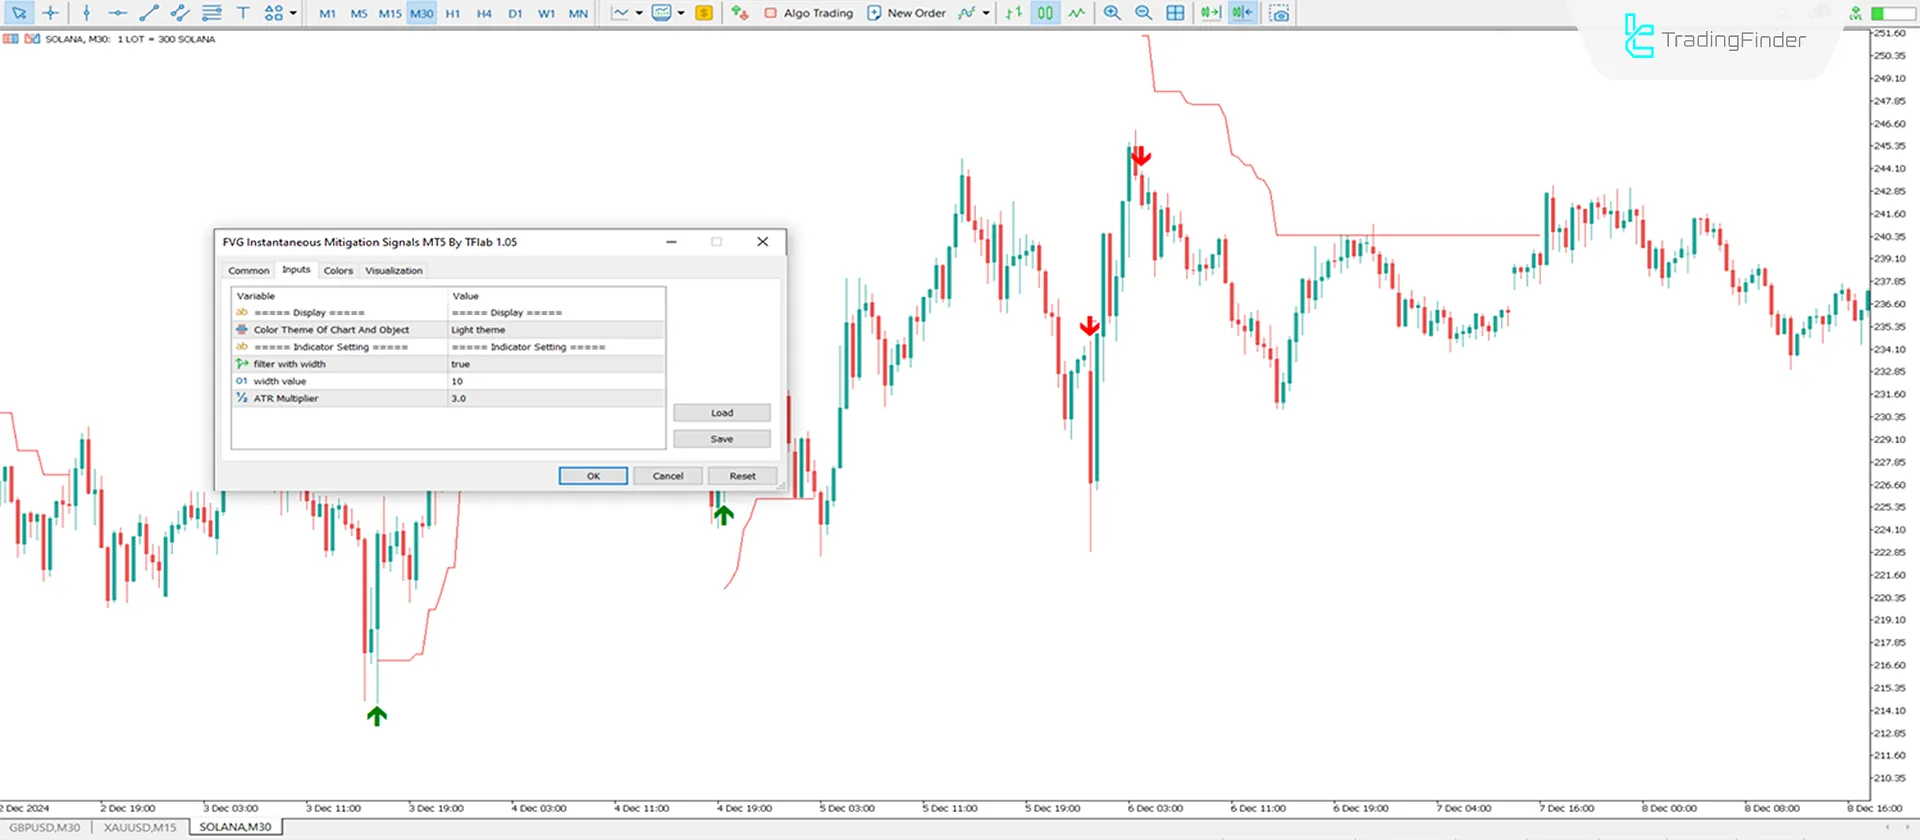
Task: Zoom in on the chart
Action: [1112, 13]
